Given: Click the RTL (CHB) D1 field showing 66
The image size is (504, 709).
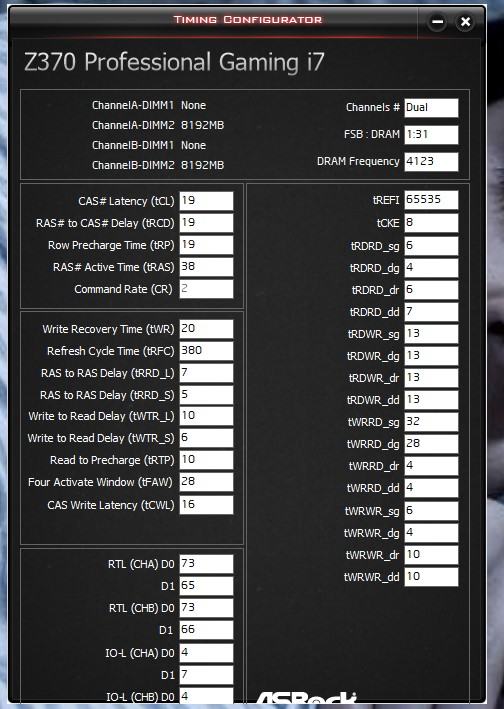Looking at the screenshot, I should tap(207, 630).
